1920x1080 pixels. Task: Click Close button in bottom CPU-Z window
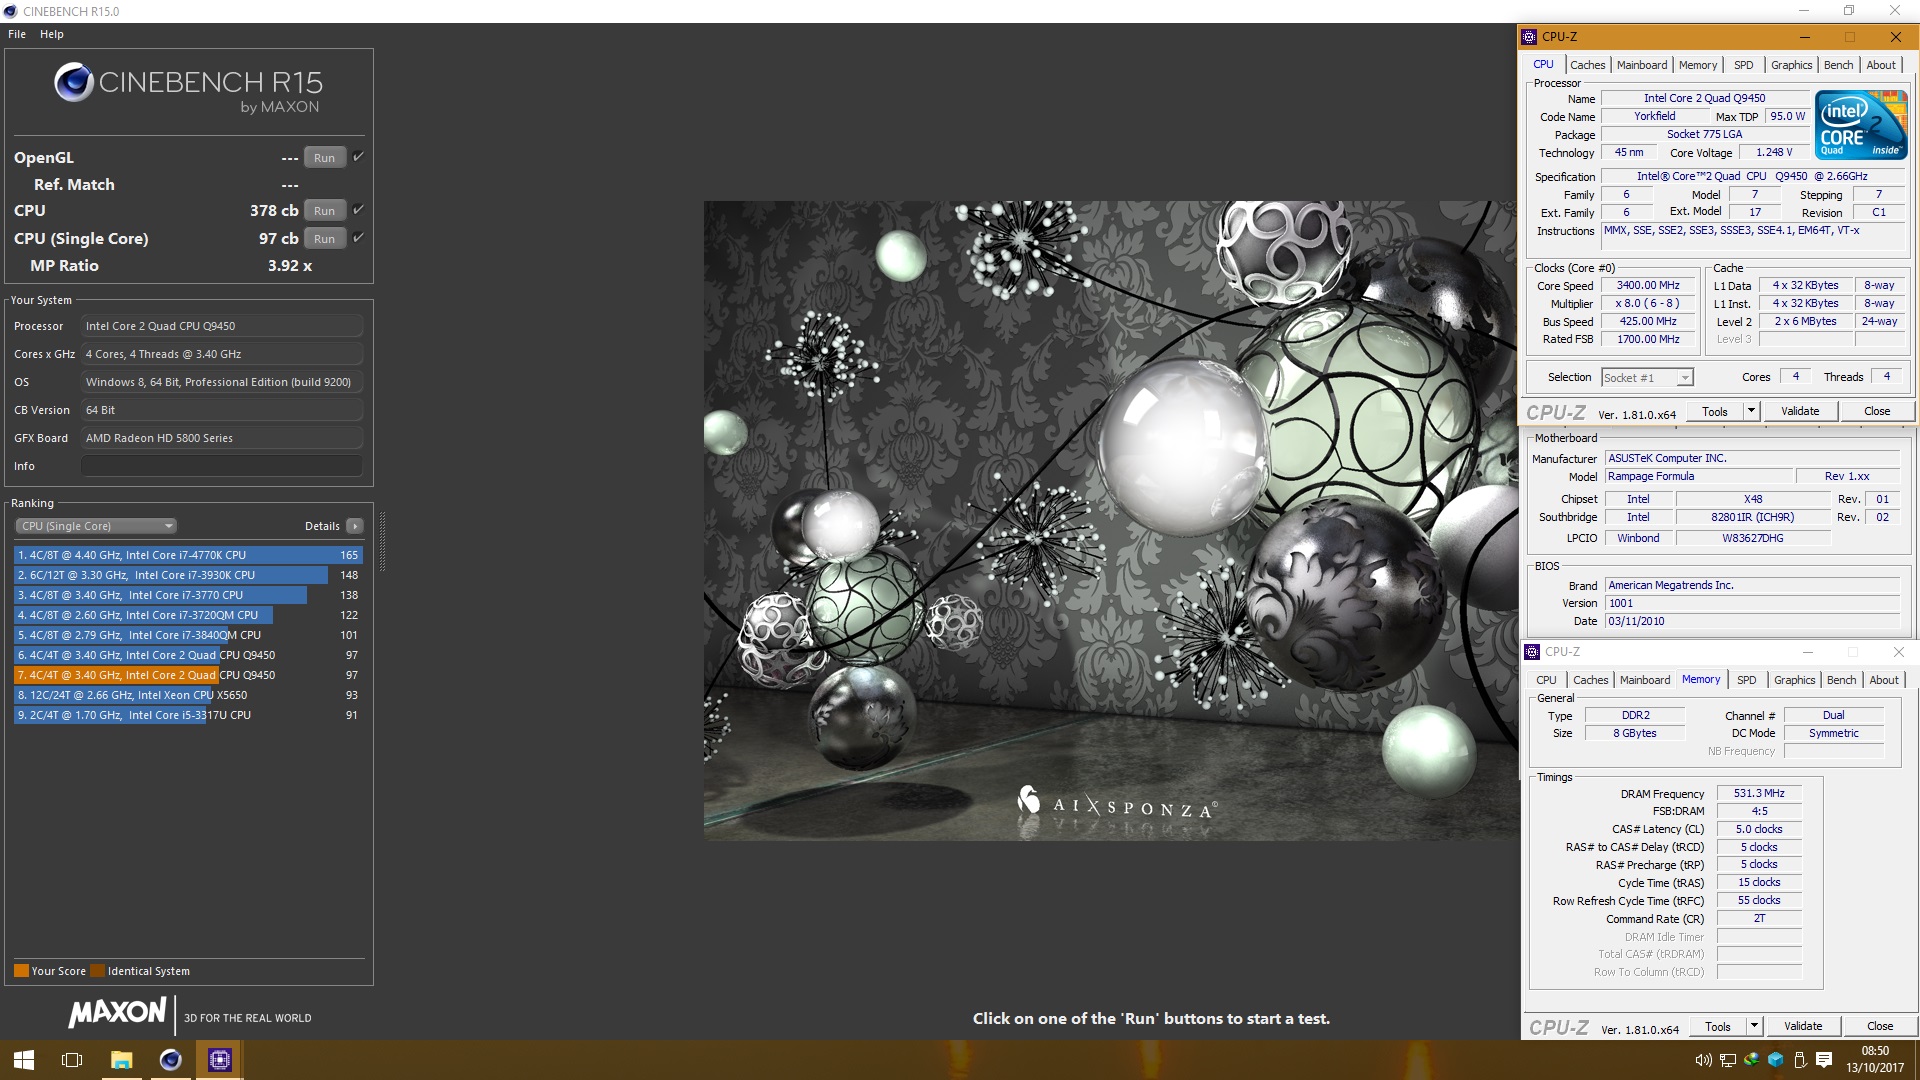click(x=1880, y=1027)
